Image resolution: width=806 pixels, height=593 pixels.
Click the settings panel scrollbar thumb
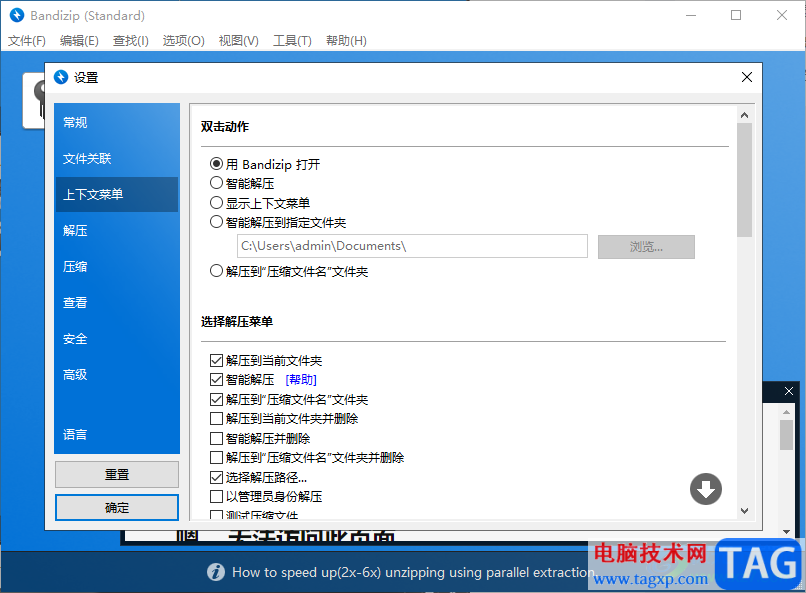coord(744,180)
